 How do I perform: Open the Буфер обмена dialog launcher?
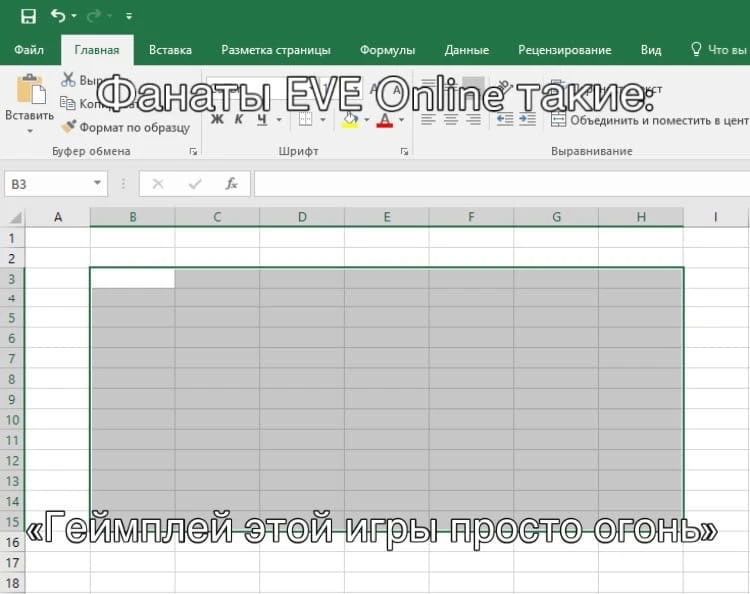point(193,152)
